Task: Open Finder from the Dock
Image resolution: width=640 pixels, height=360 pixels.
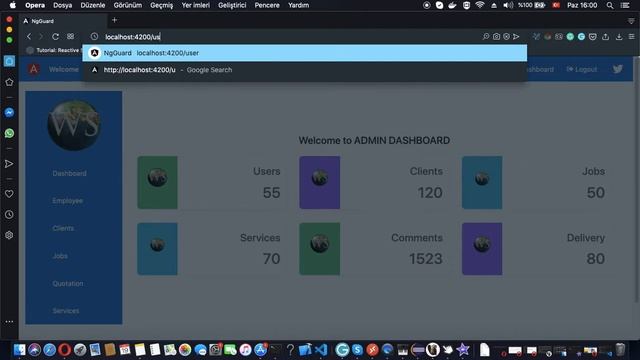Action: pyautogui.click(x=19, y=350)
